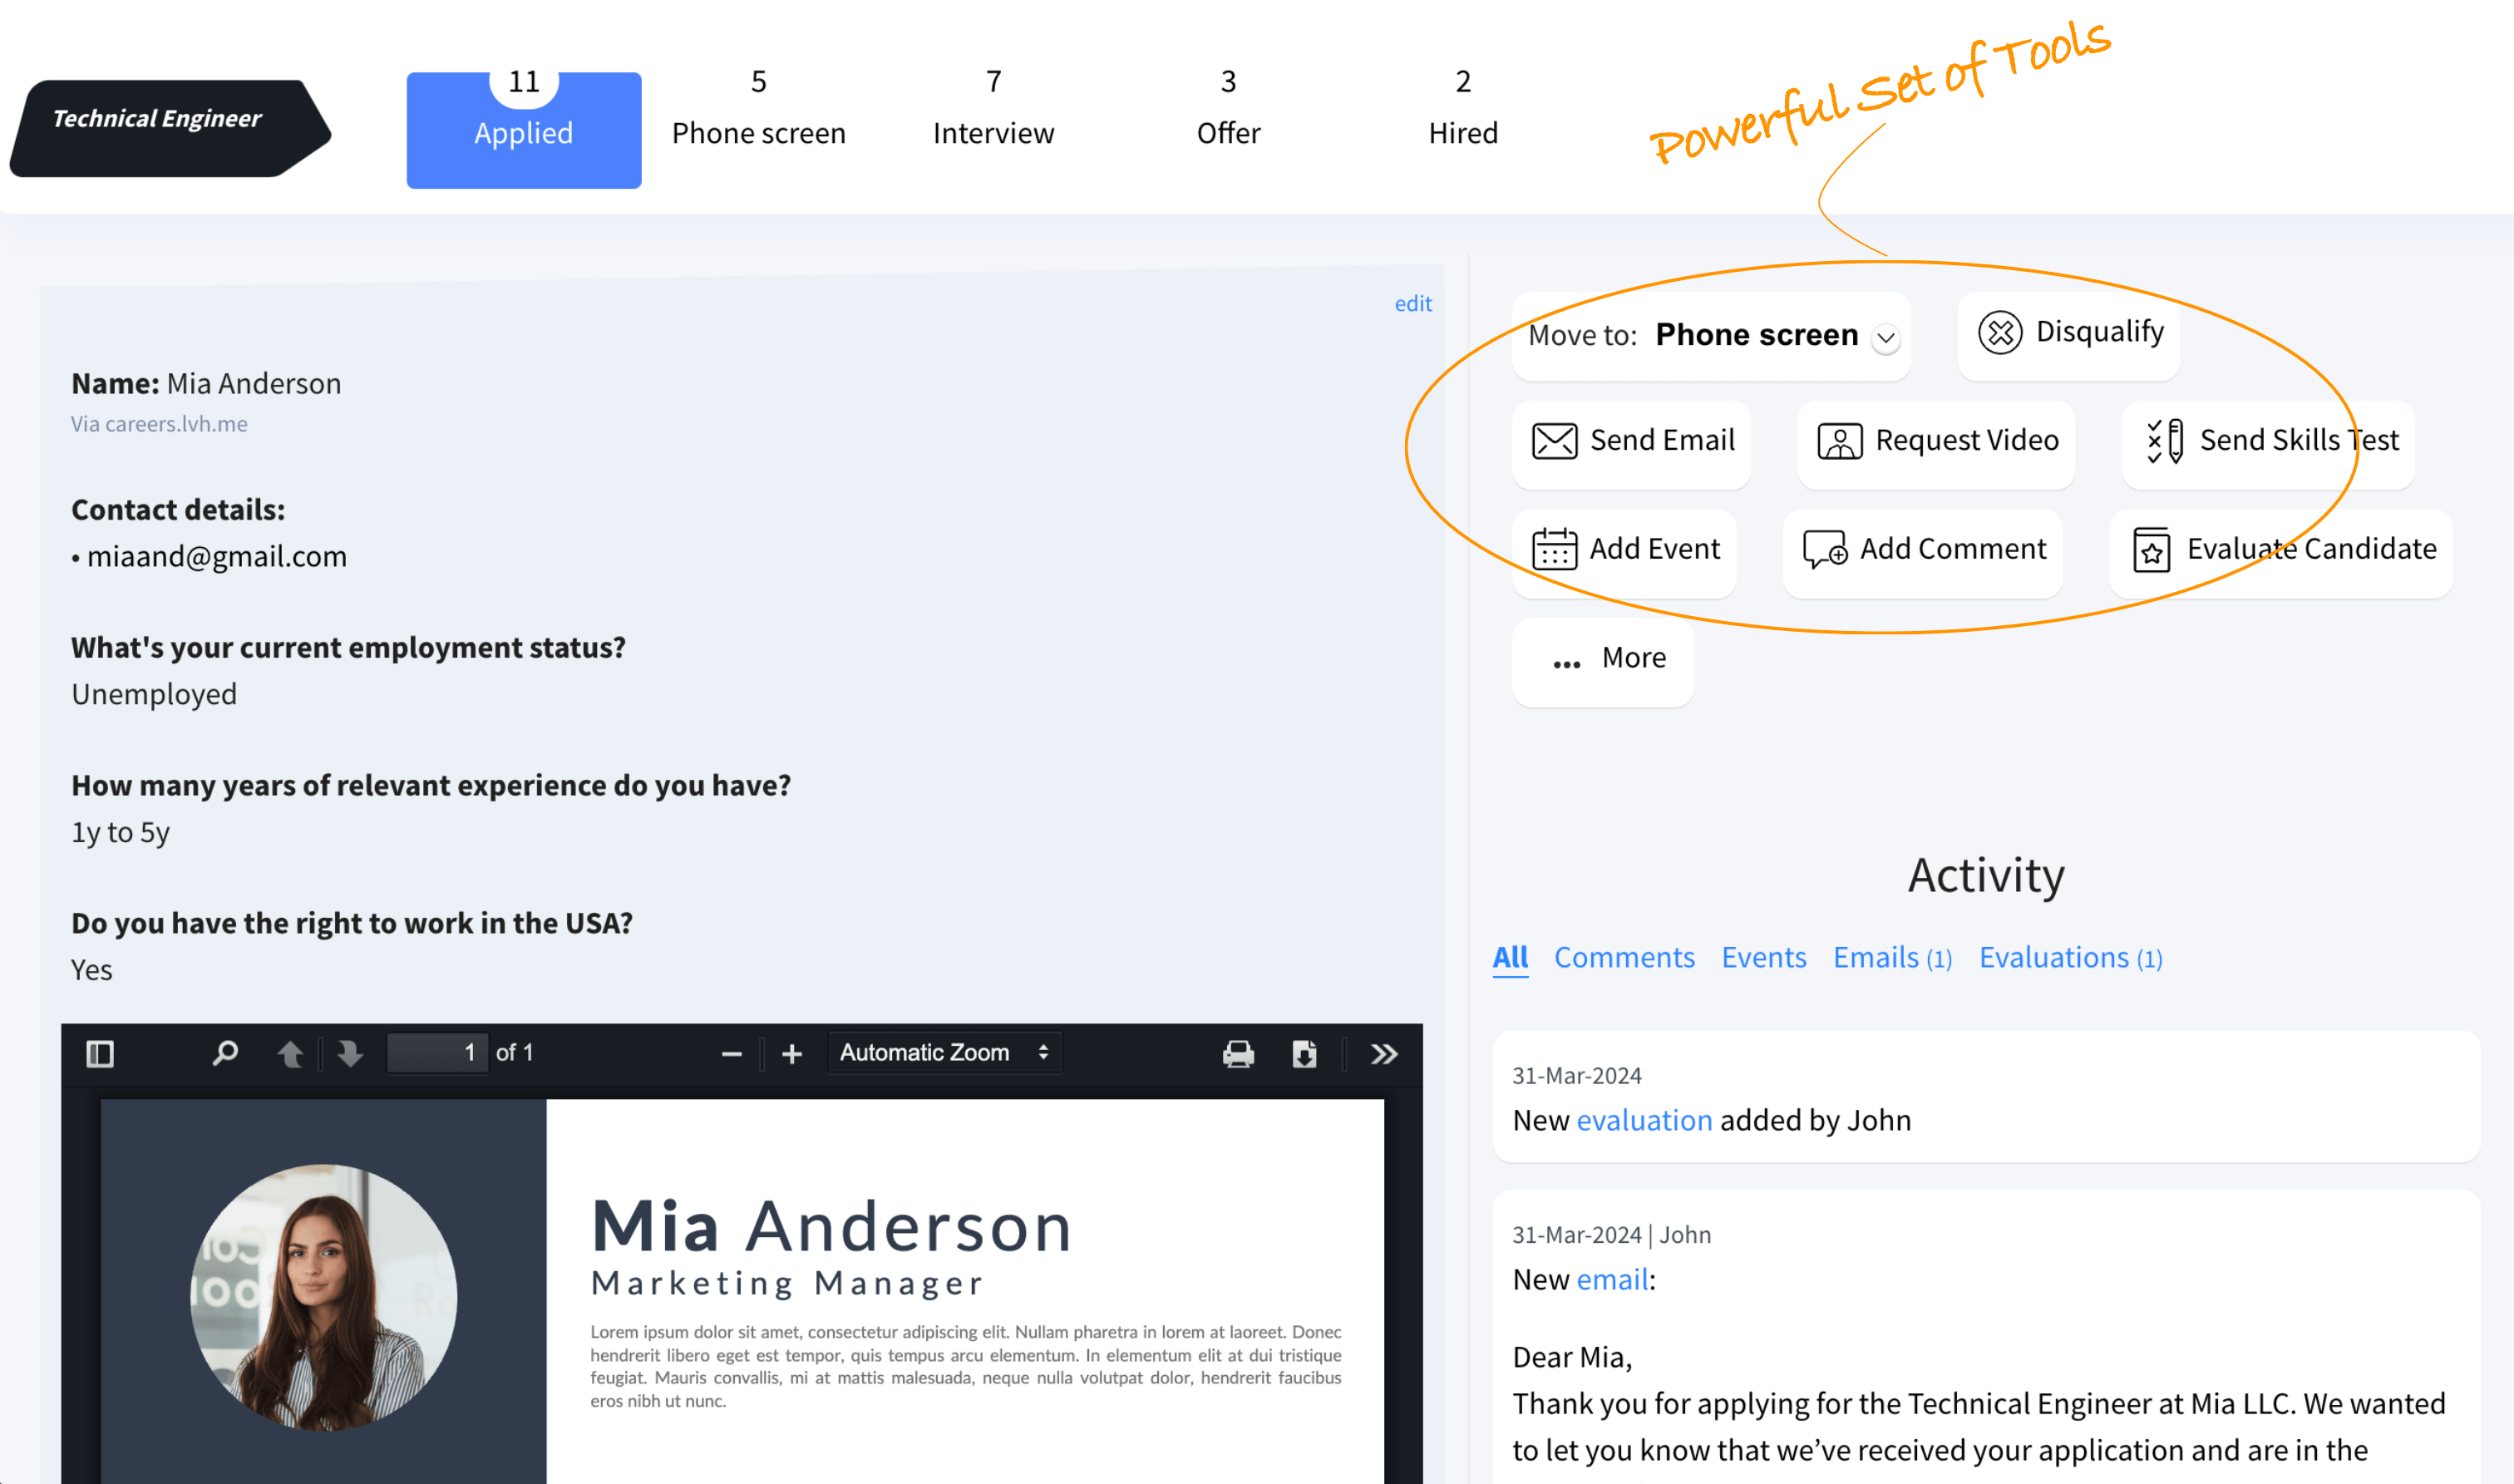Screen dimensions: 2514x1484
Task: Open PDF tools double-chevron menu
Action: point(1384,1054)
